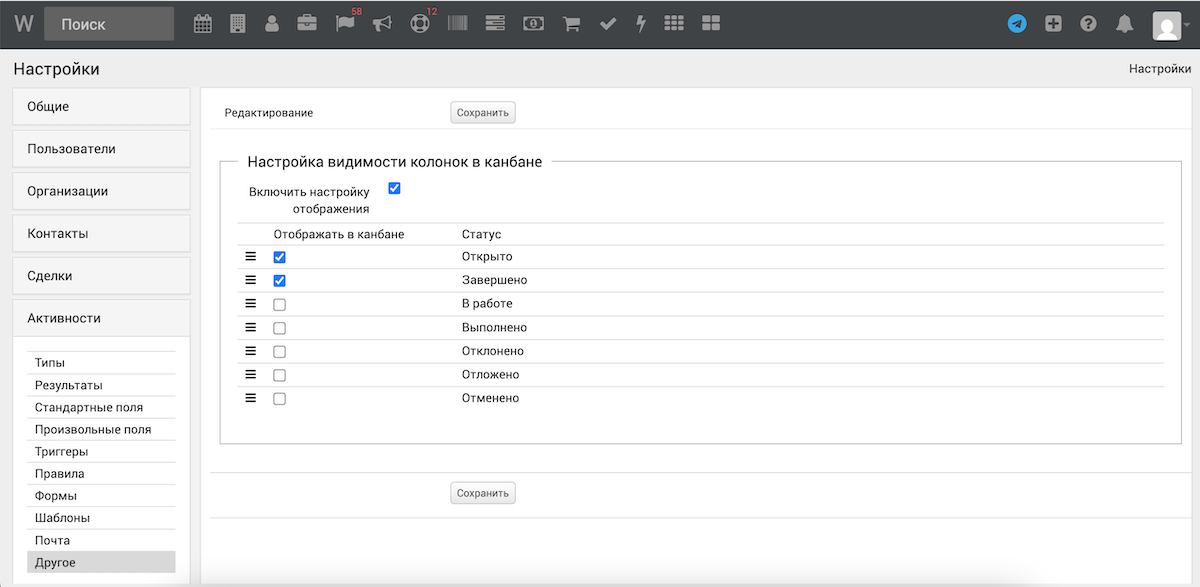The height and width of the screenshot is (587, 1200).
Task: Open the Telegram icon in top bar
Action: tap(1017, 24)
